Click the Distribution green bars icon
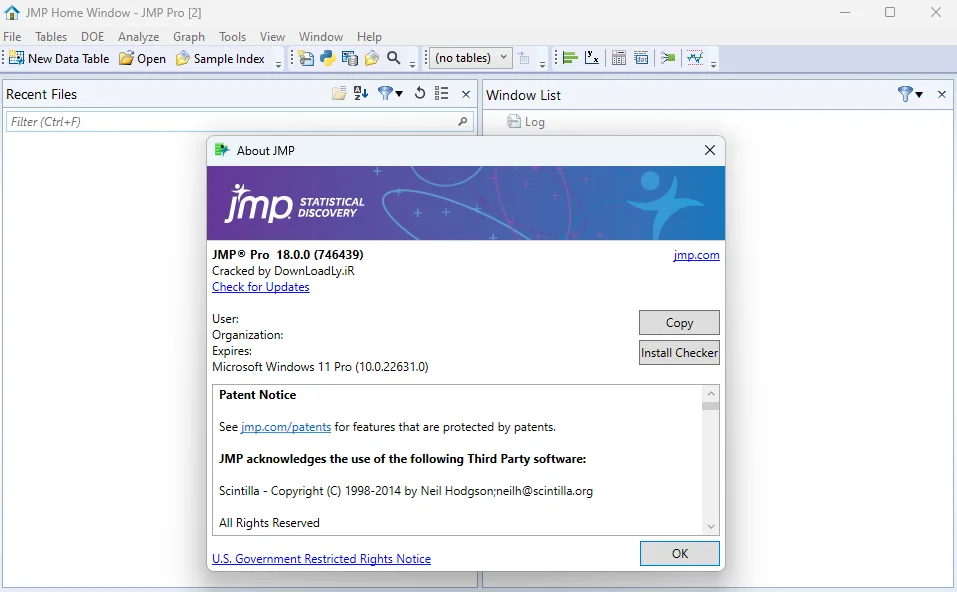Image resolution: width=957 pixels, height=592 pixels. point(570,58)
